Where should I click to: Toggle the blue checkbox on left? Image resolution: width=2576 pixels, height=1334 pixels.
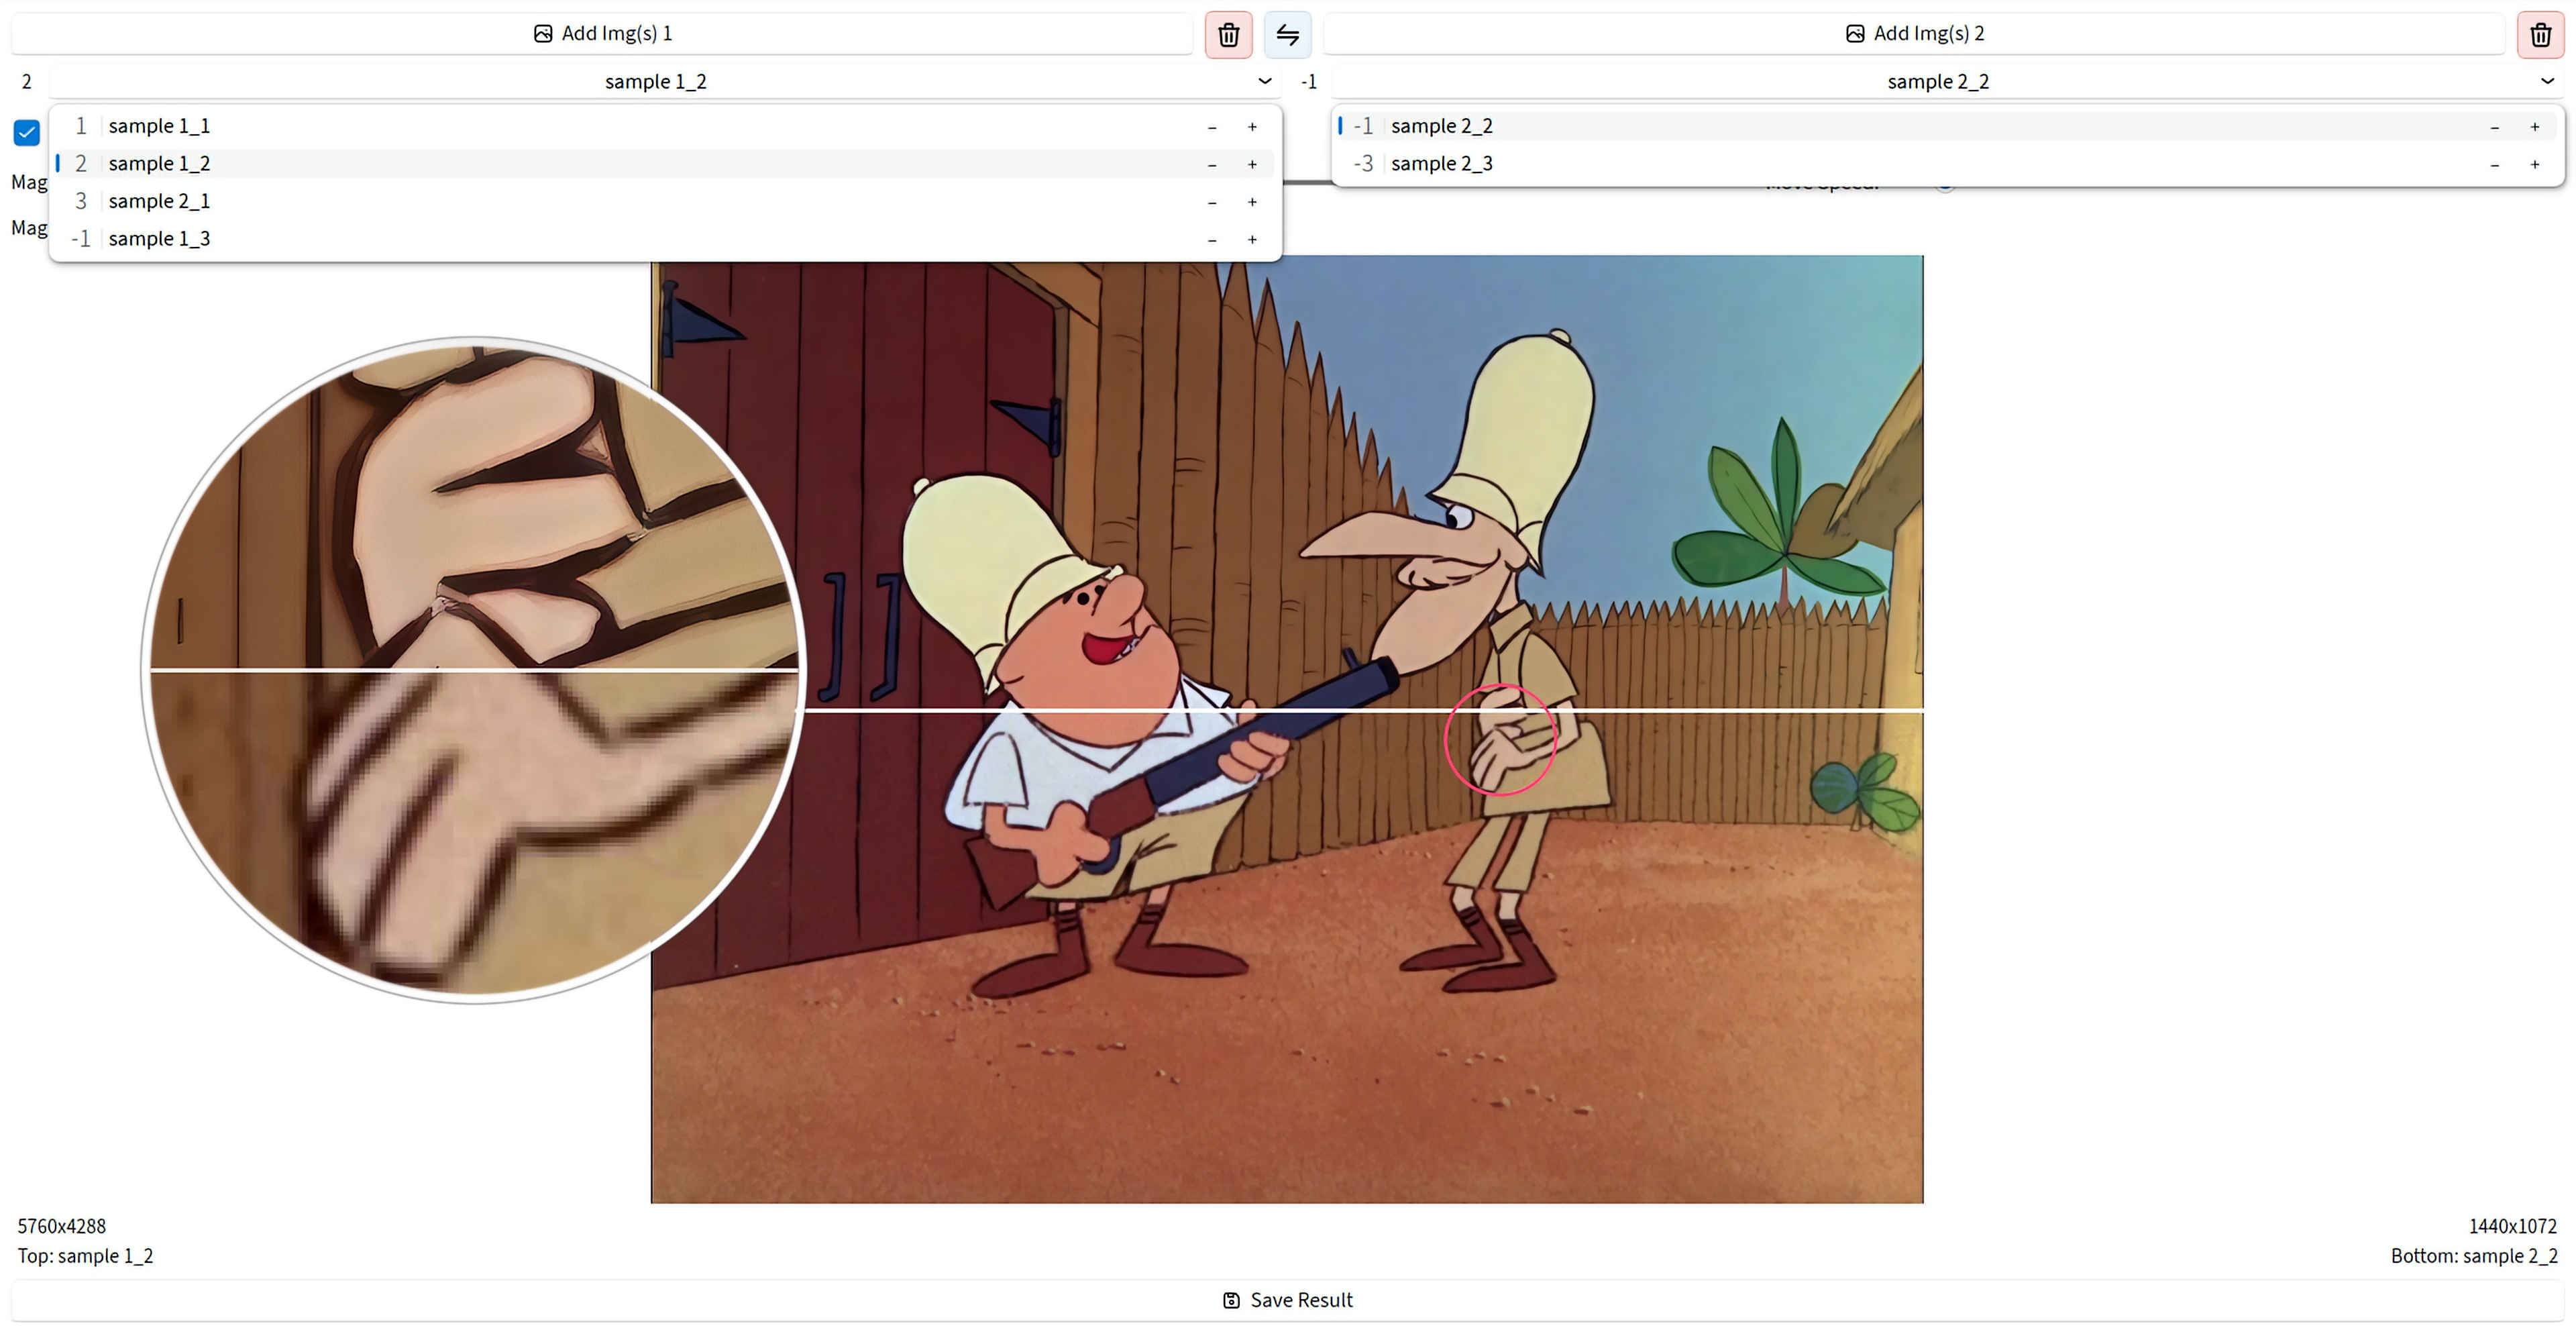[x=27, y=132]
